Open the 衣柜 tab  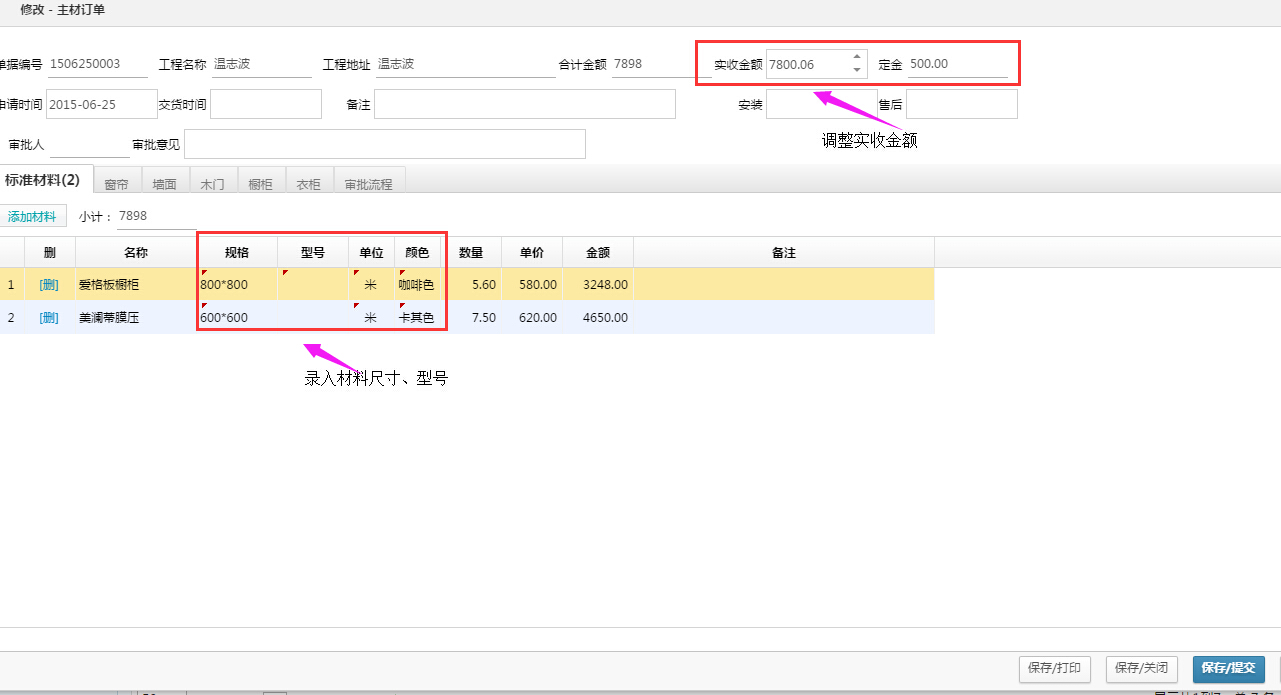pos(309,183)
